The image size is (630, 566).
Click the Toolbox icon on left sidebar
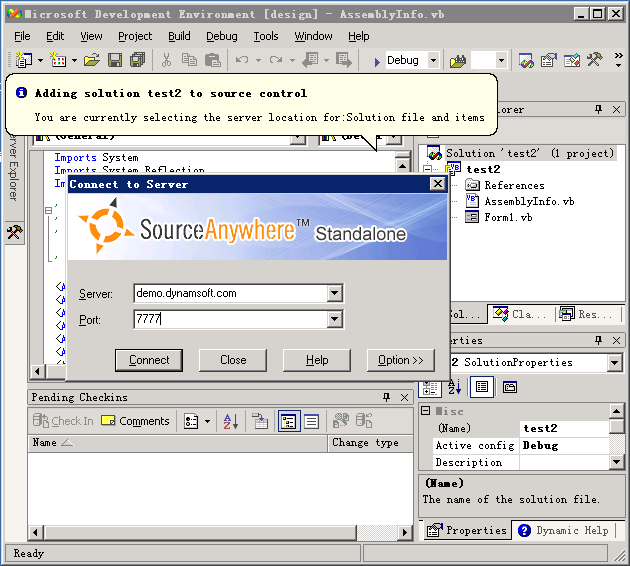(14, 232)
